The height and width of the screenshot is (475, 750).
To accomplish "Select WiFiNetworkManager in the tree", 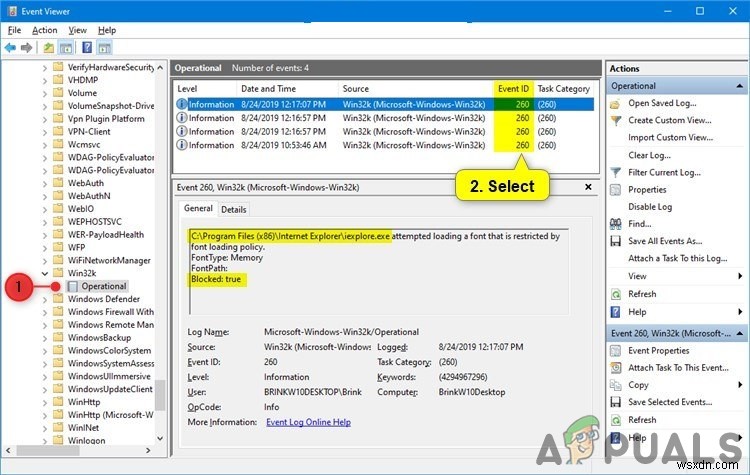I will point(109,261).
